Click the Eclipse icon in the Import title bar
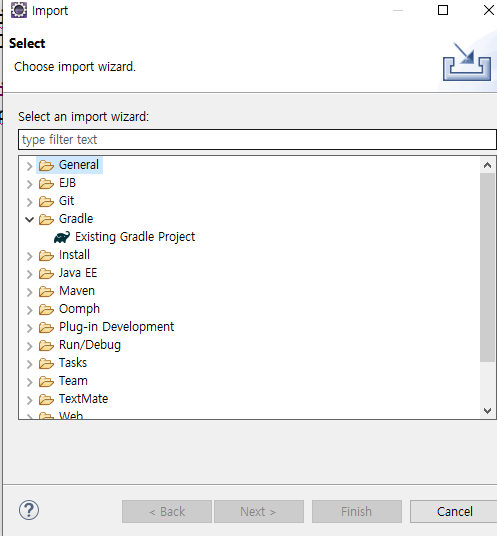Viewport: 497px width, 536px height. tap(18, 10)
